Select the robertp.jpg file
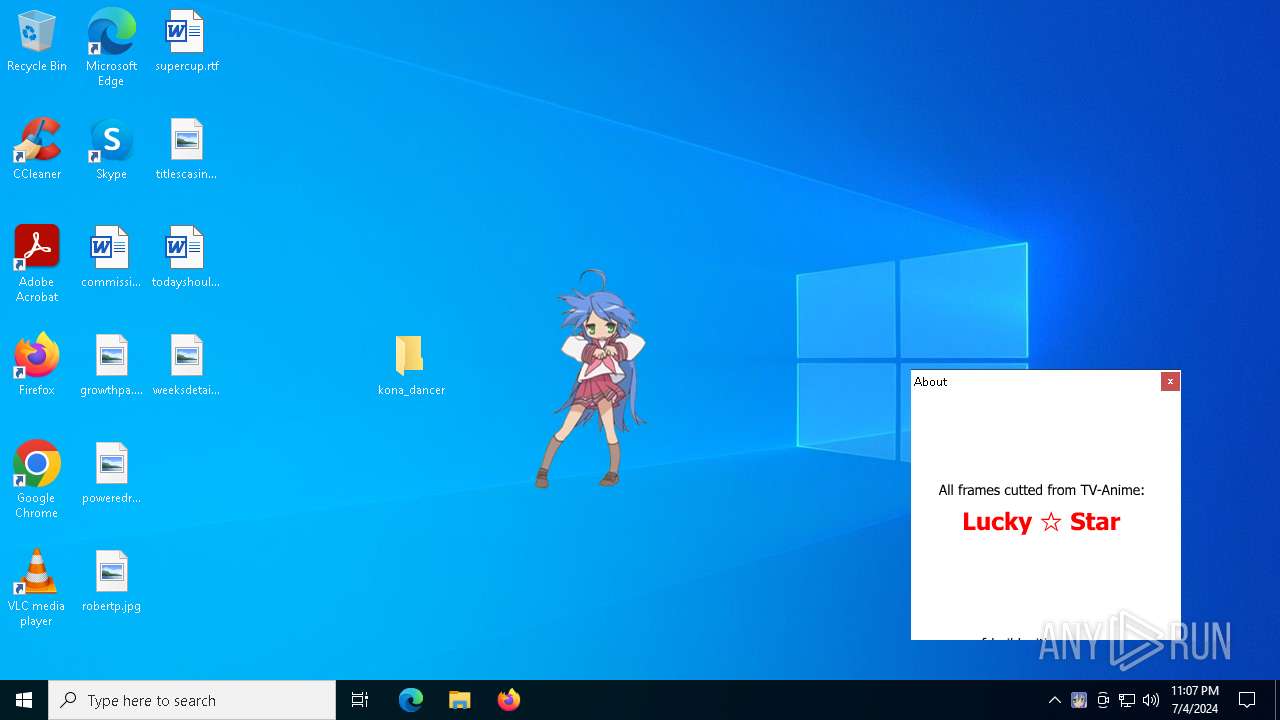The width and height of the screenshot is (1280, 720). pos(111,582)
